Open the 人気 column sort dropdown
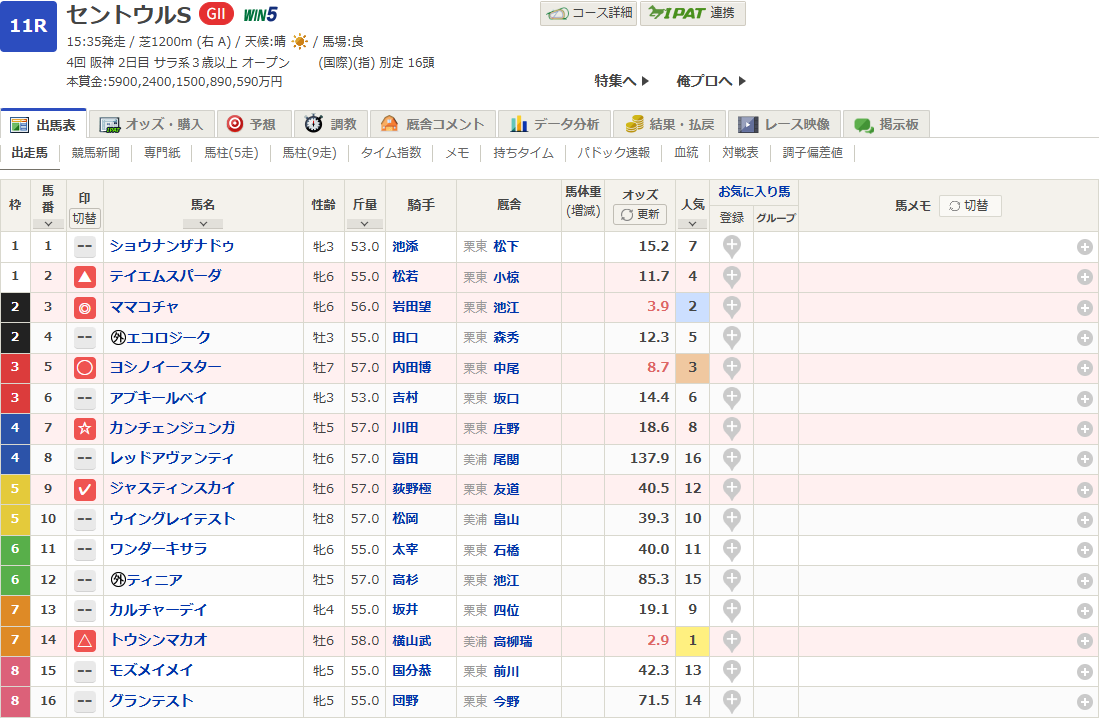1099x718 pixels. [x=693, y=224]
